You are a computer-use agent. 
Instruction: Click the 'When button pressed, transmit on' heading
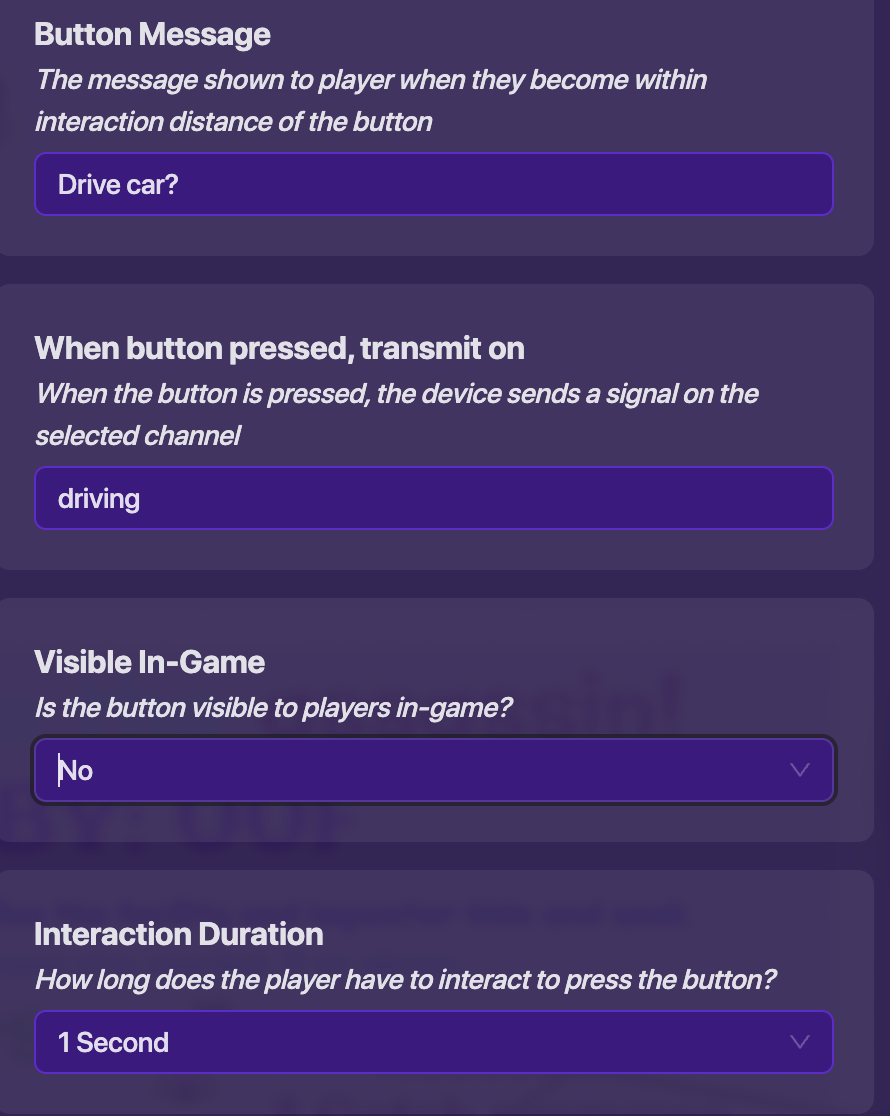click(279, 348)
